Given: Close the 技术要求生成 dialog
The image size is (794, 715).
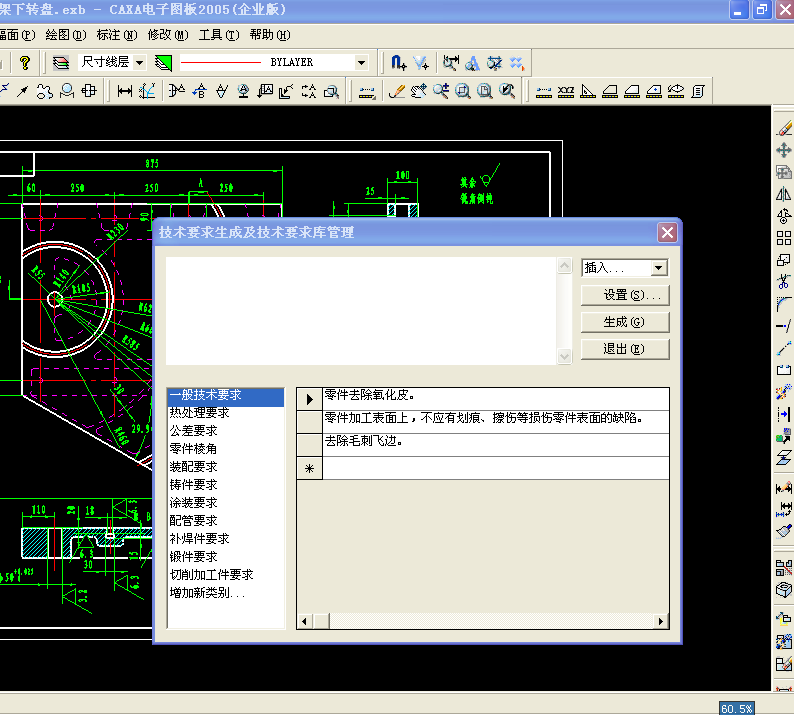Looking at the screenshot, I should (667, 232).
